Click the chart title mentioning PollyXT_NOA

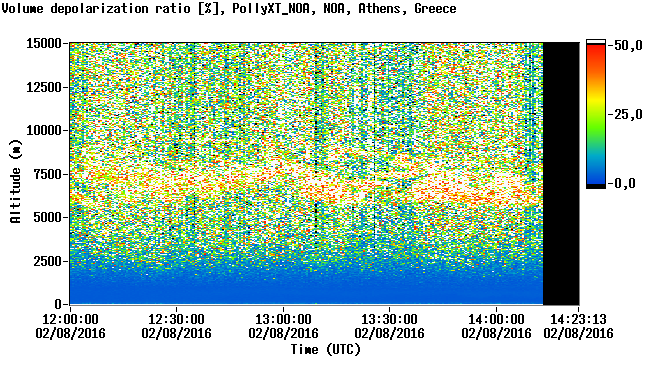click(x=229, y=8)
